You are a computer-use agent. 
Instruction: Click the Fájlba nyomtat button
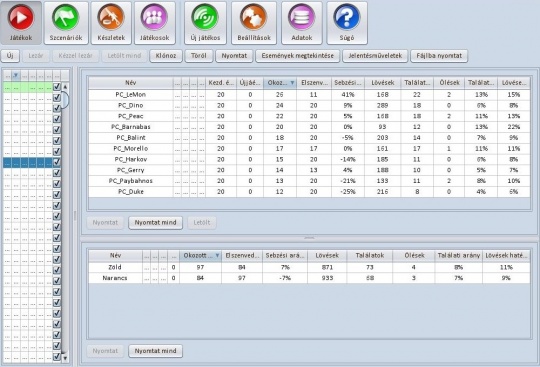[x=439, y=56]
